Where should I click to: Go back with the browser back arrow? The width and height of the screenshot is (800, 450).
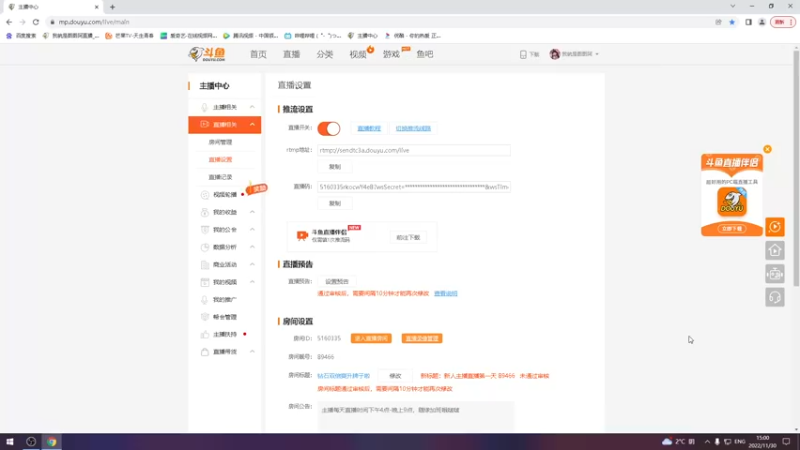click(x=9, y=22)
